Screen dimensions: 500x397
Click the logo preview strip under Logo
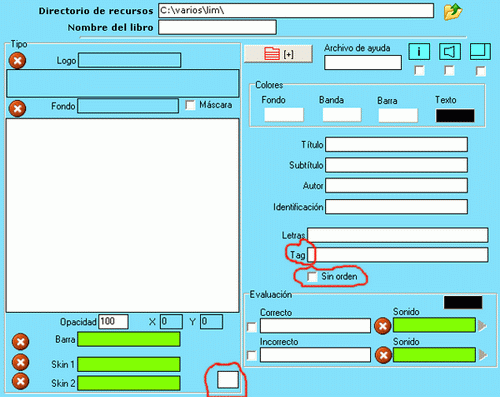tap(122, 83)
